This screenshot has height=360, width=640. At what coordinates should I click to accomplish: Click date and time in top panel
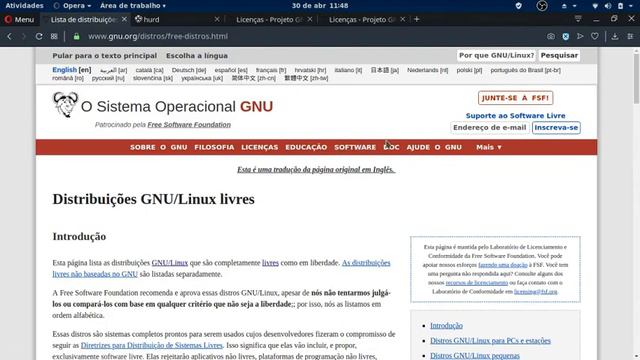320,6
